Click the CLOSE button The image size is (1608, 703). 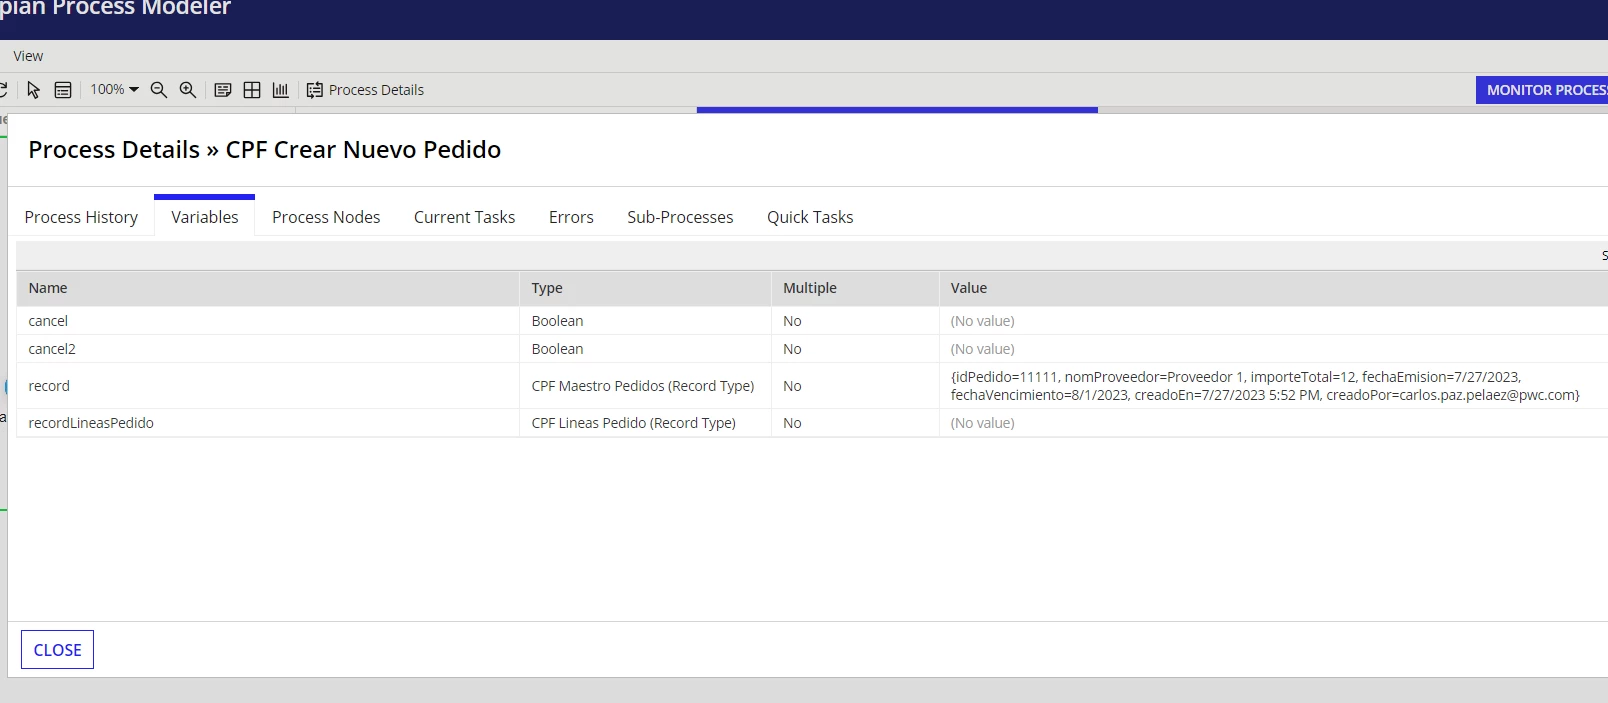pyautogui.click(x=57, y=650)
